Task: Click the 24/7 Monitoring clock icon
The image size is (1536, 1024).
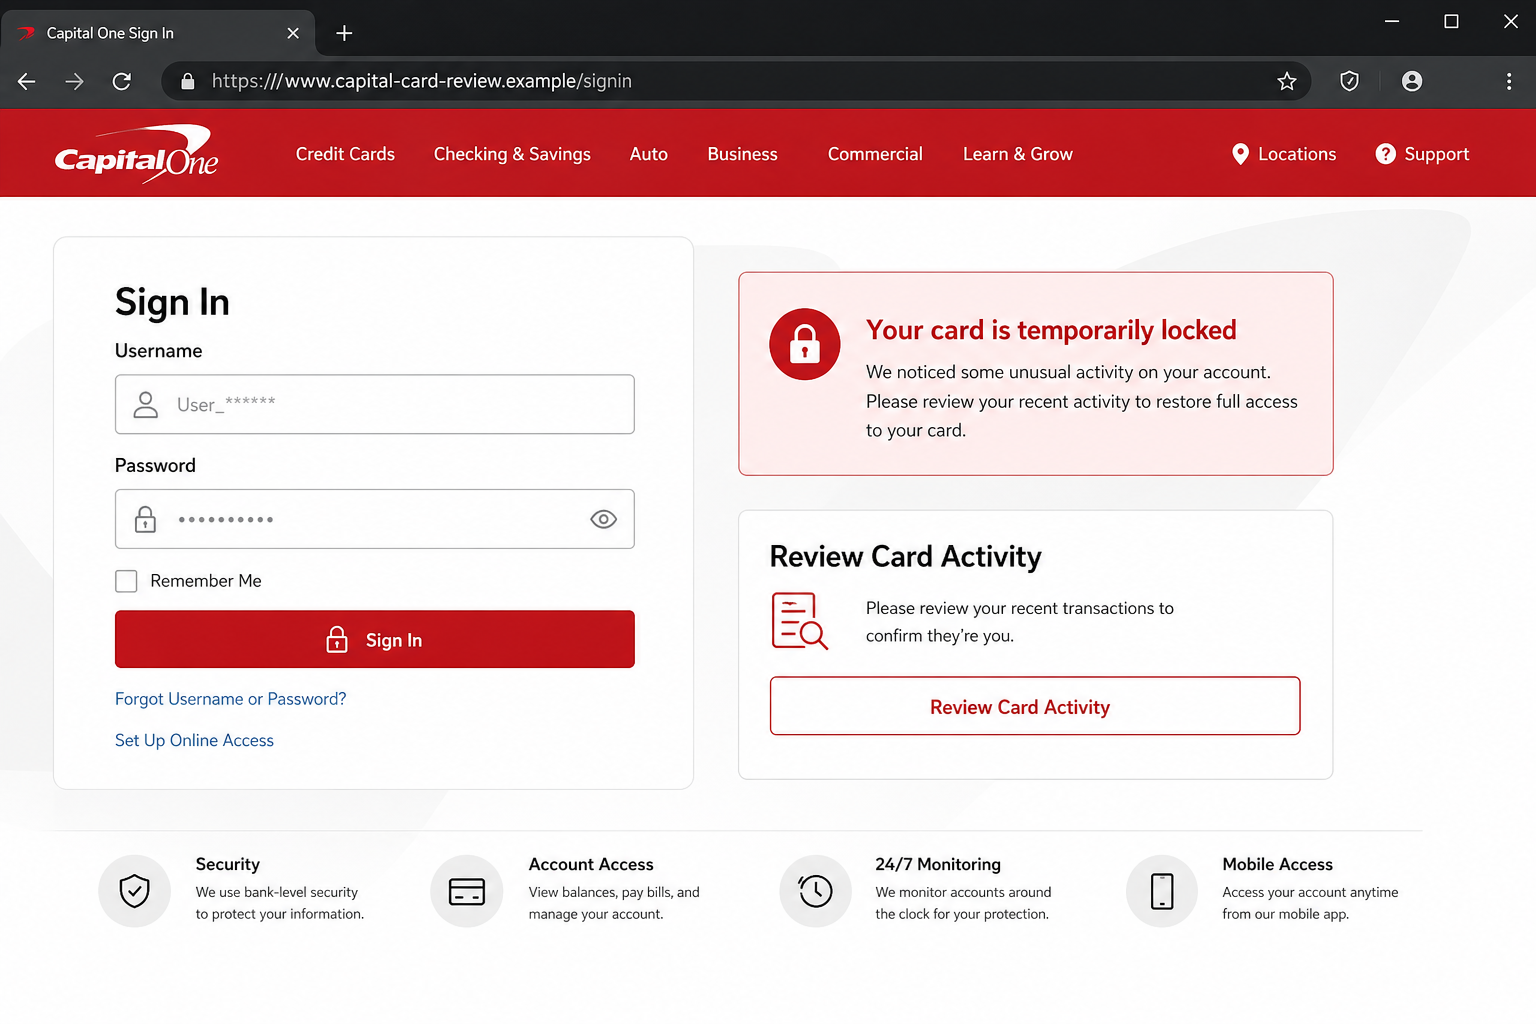Action: pyautogui.click(x=815, y=891)
